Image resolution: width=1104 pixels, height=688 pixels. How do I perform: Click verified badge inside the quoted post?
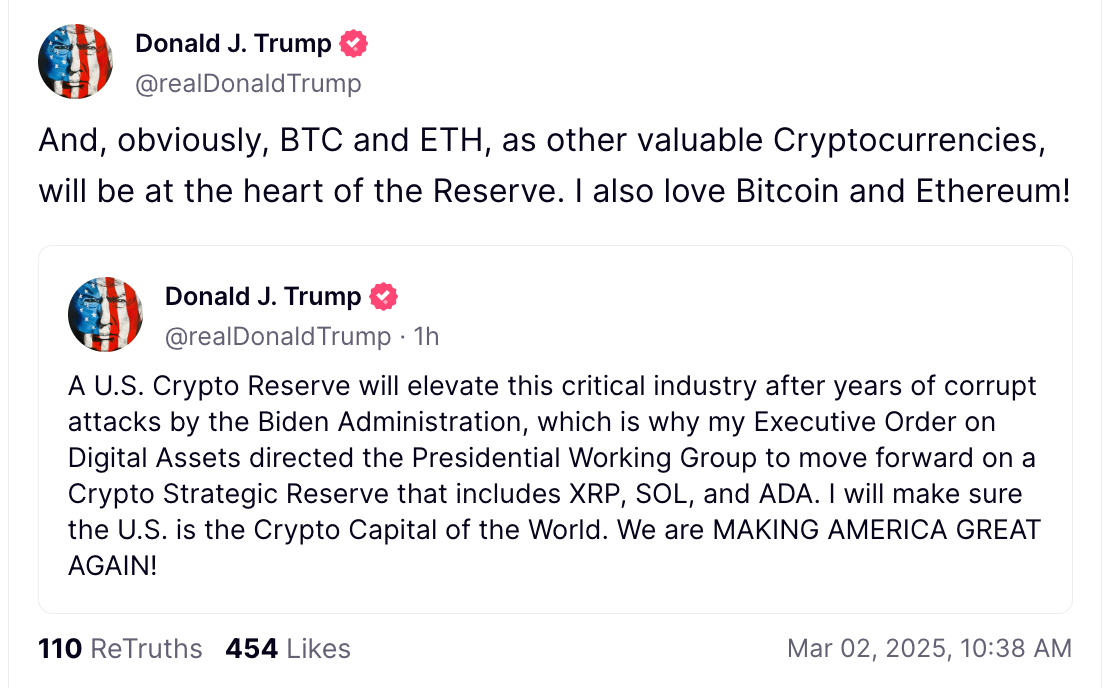pyautogui.click(x=384, y=297)
